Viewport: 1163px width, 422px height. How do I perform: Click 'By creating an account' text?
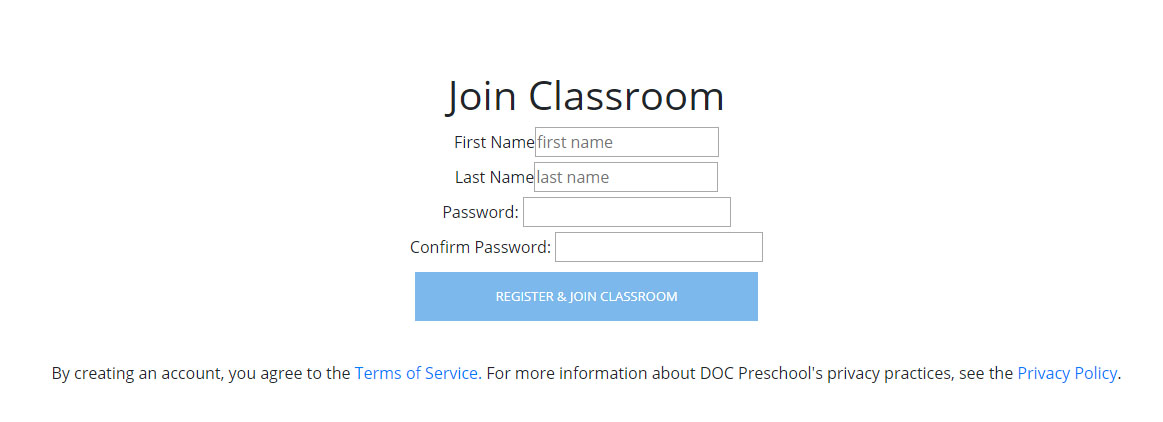coord(137,373)
